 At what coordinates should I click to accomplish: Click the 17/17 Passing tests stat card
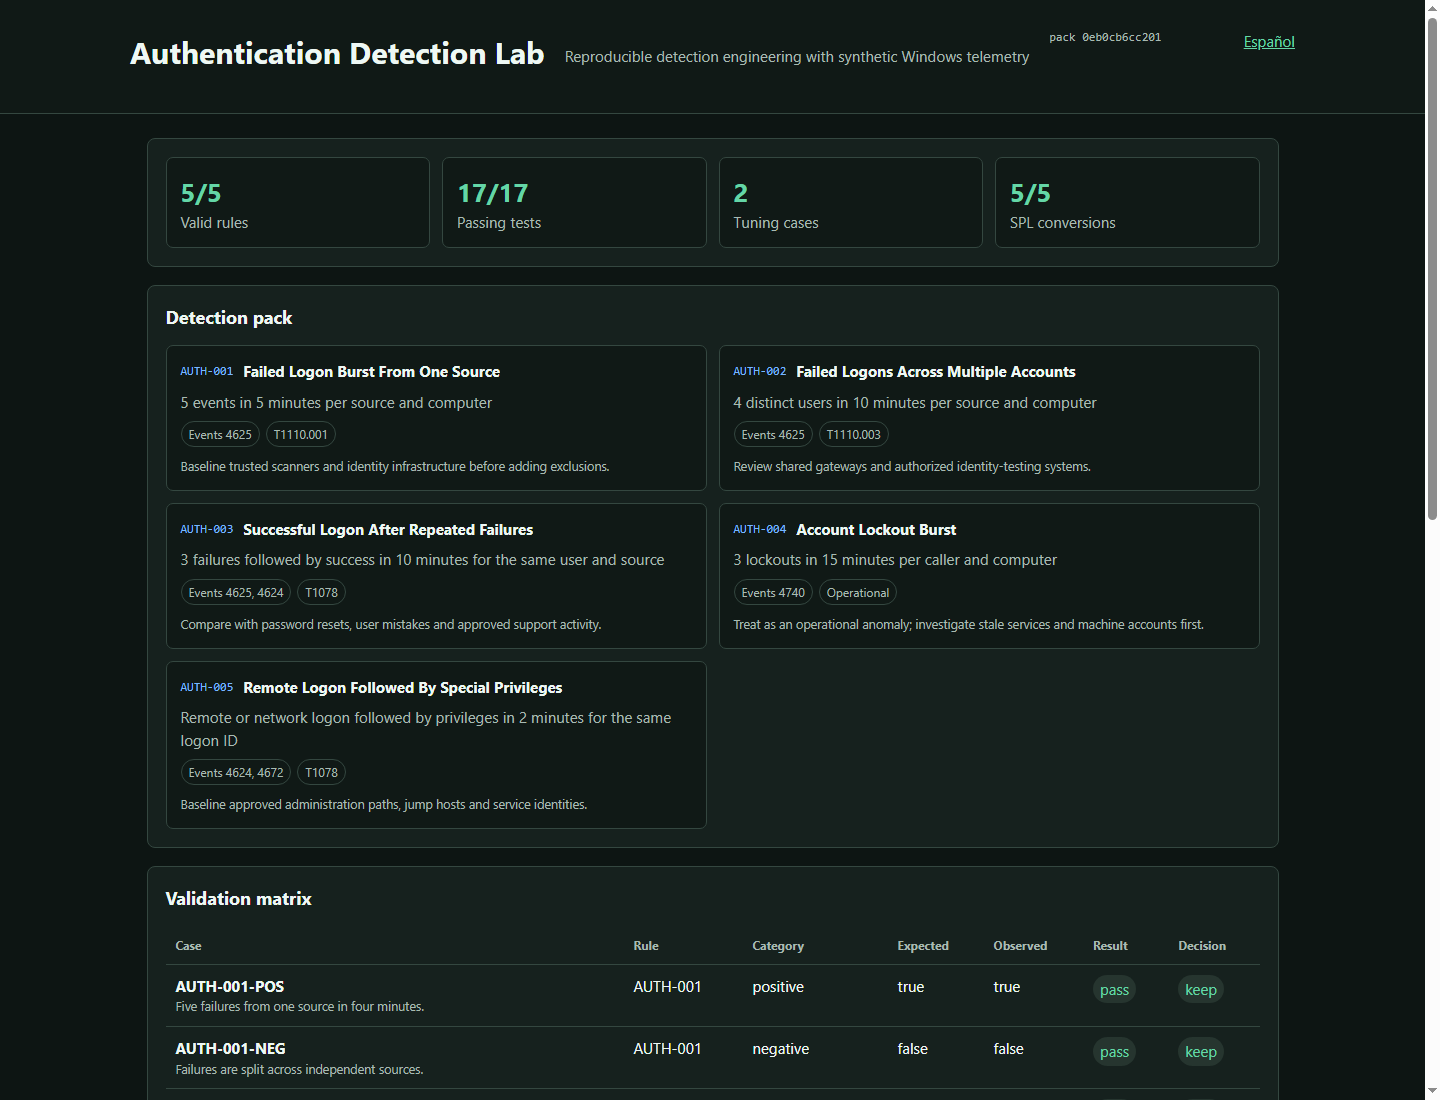coord(574,202)
